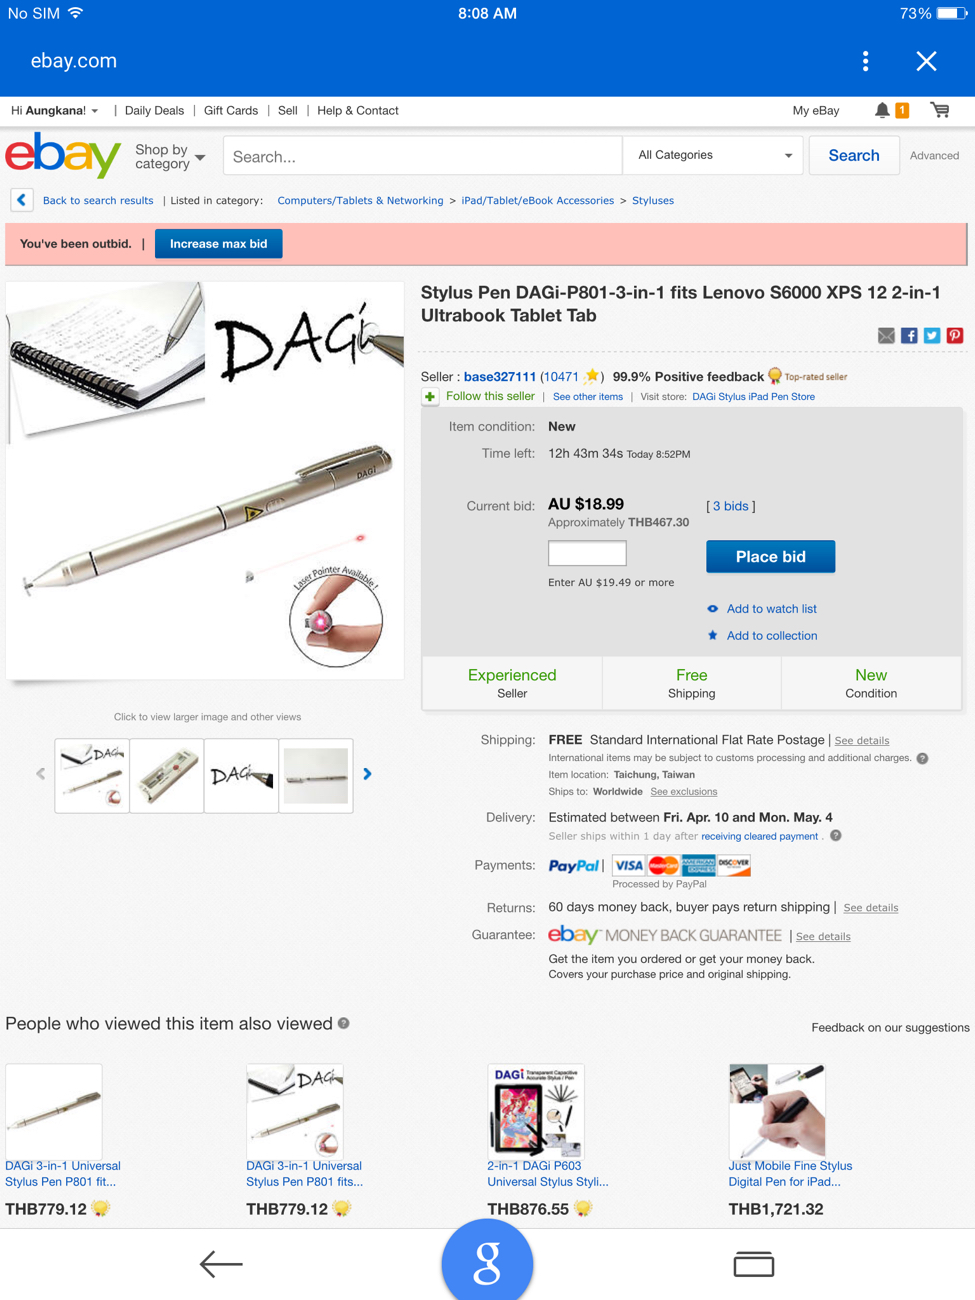Tap the blue Google g button

point(487,1262)
